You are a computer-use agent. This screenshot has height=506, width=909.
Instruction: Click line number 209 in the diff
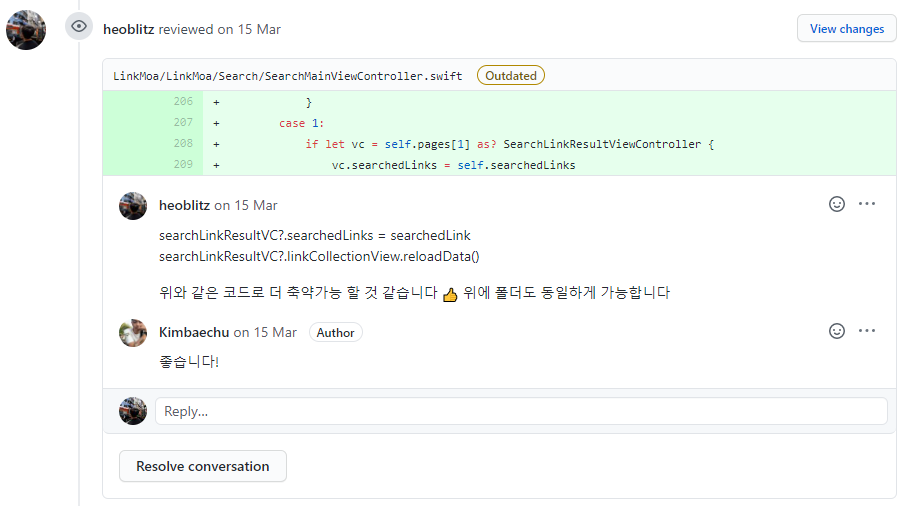tap(183, 164)
